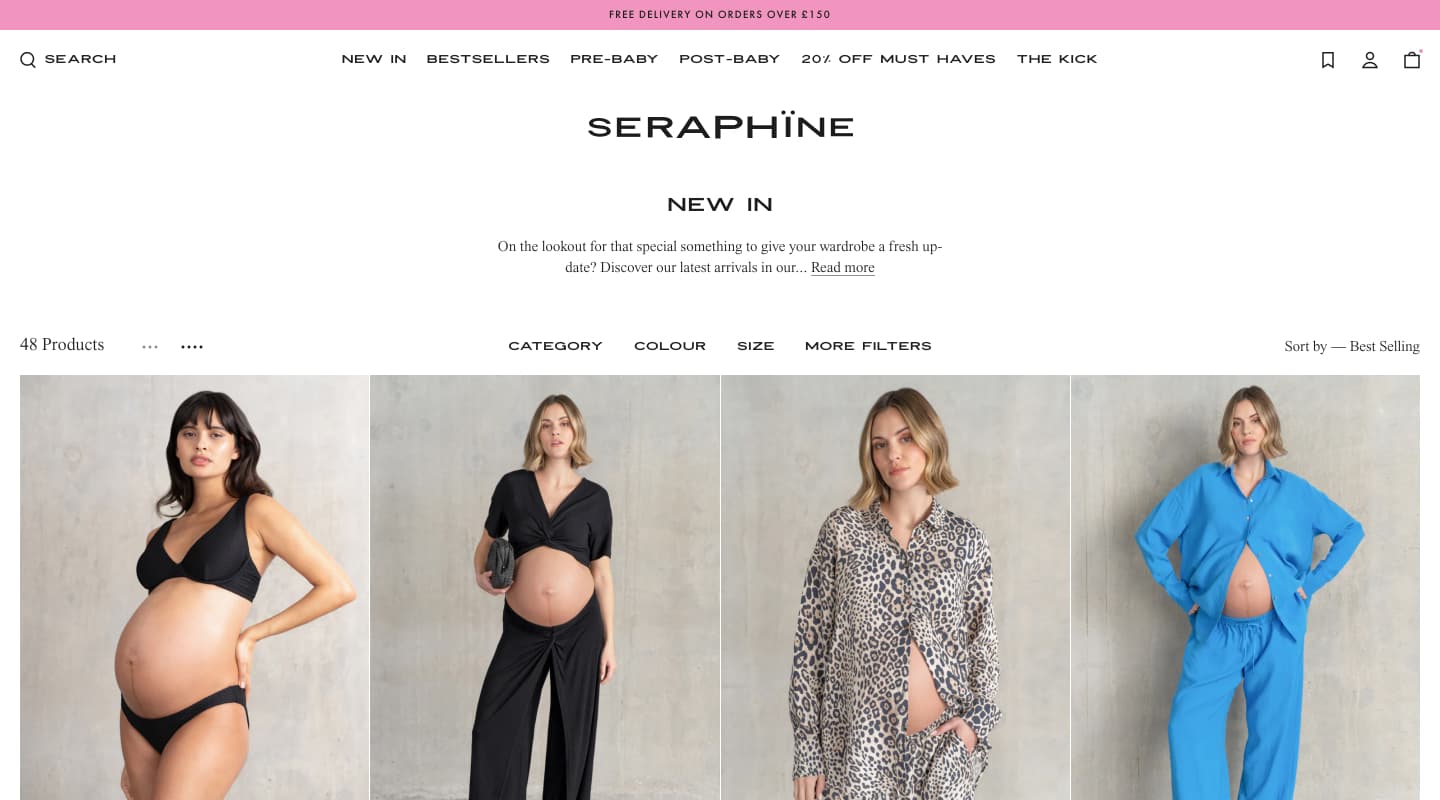Click the Seraphine logo
The height and width of the screenshot is (800, 1440).
pyautogui.click(x=720, y=126)
